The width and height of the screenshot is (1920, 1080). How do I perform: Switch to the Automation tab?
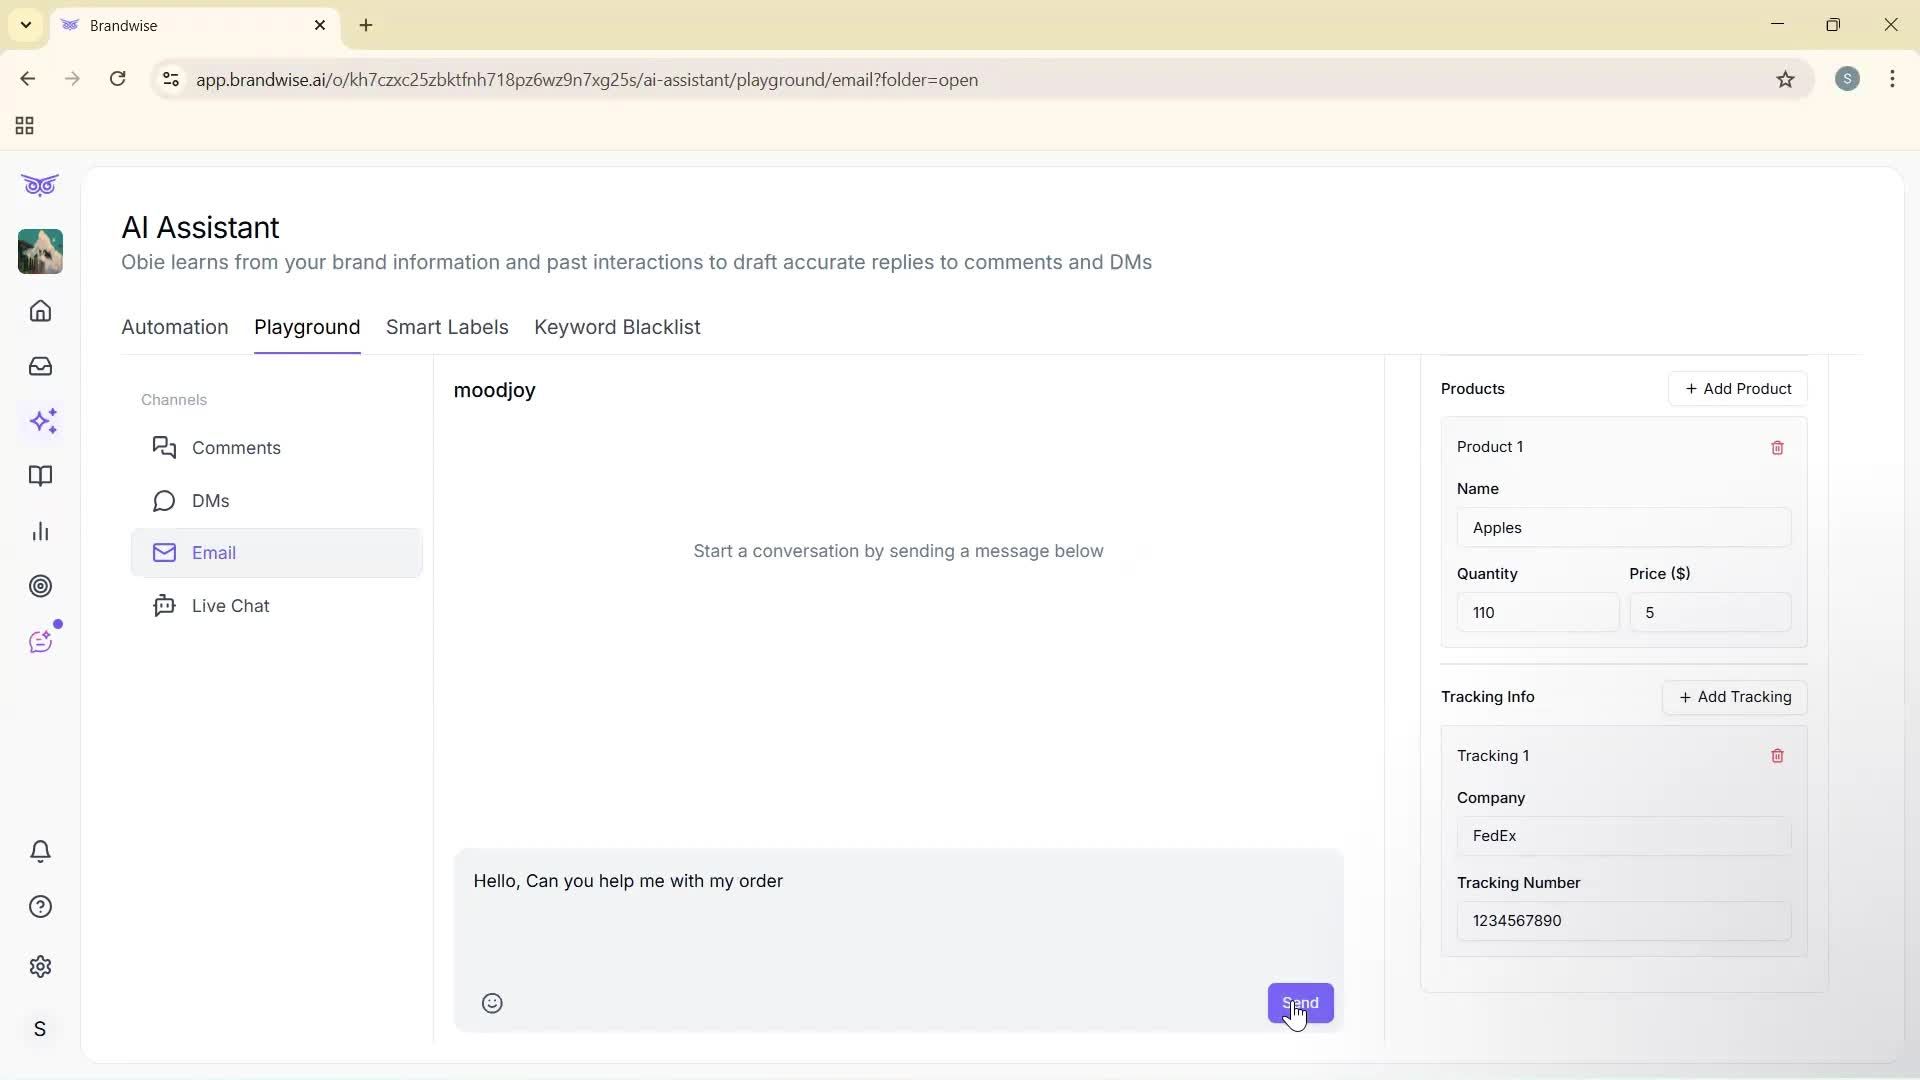pos(174,327)
